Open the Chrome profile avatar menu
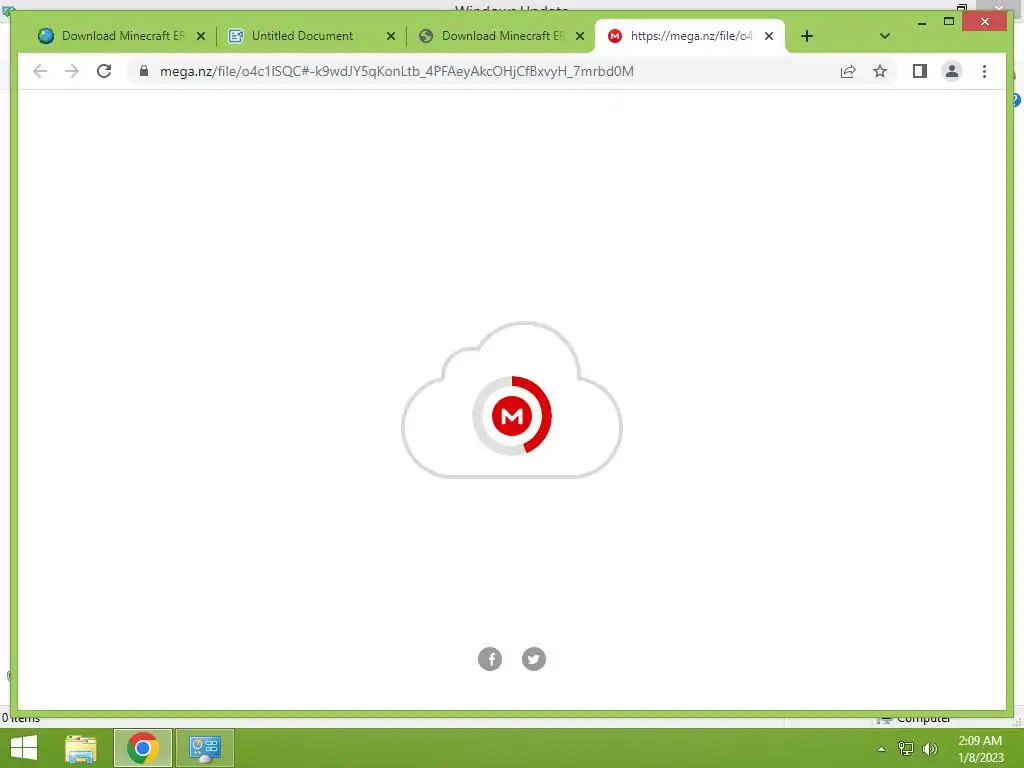 click(x=952, y=71)
